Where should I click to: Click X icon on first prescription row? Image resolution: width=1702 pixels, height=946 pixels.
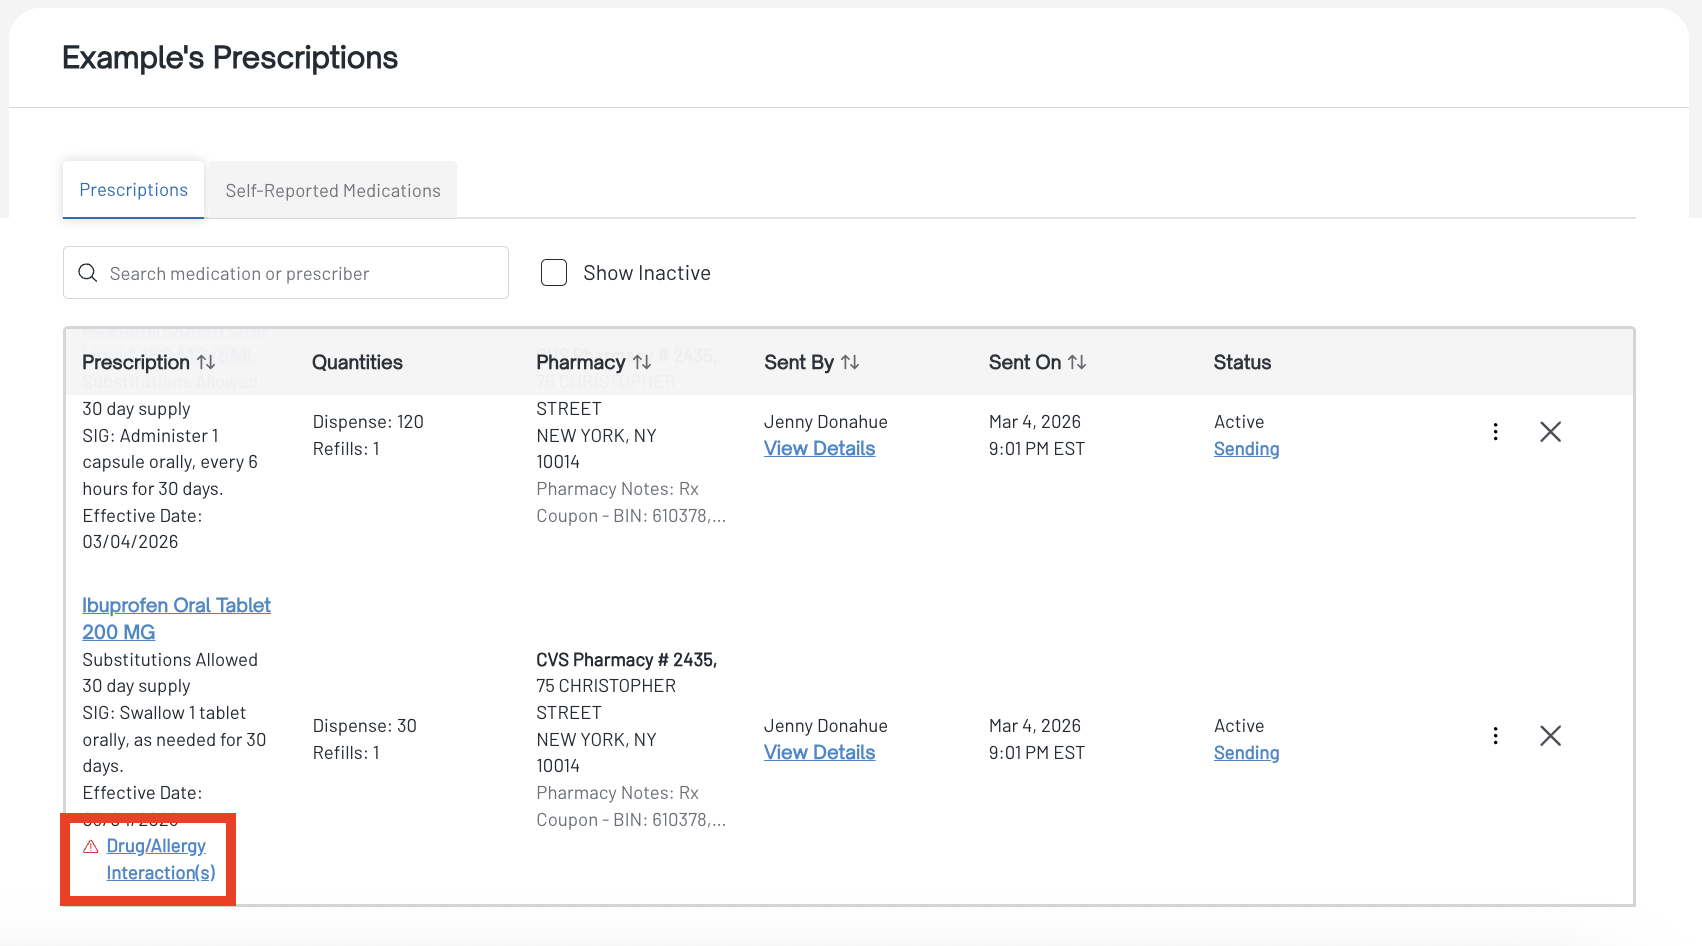tap(1550, 432)
